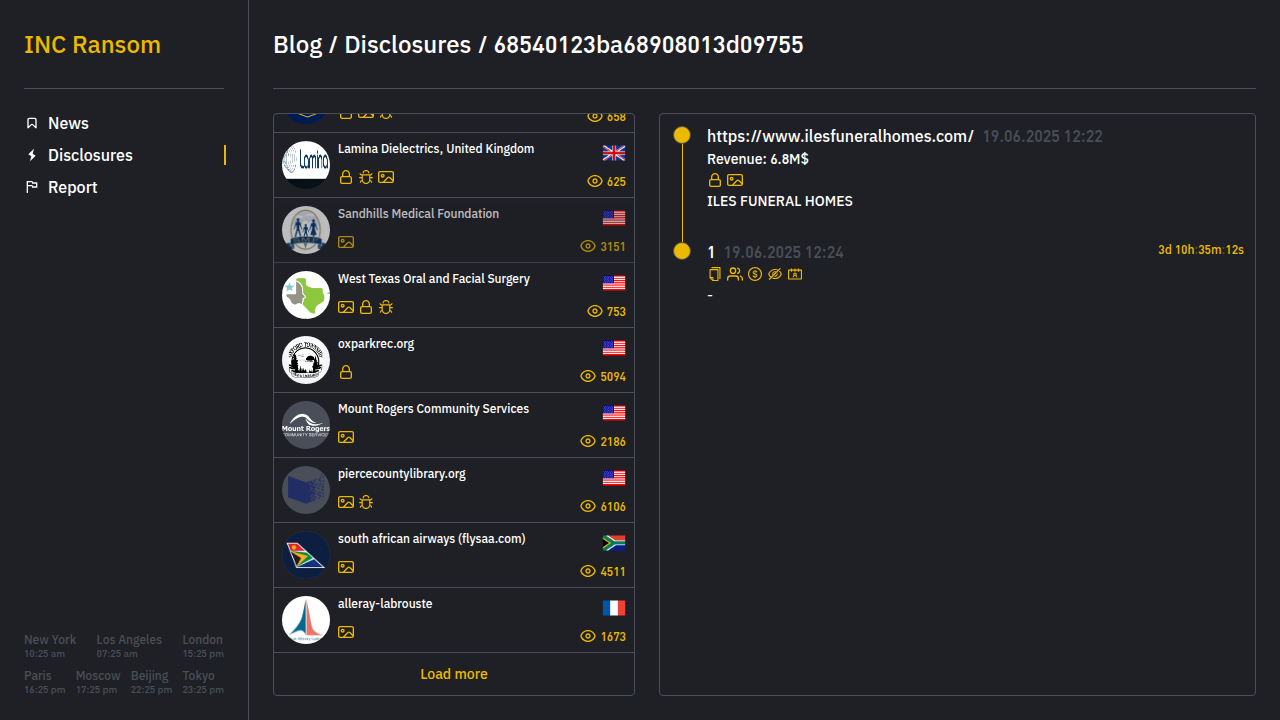Viewport: 1280px width, 720px height.
Task: Click the South African Airways logo
Action: click(306, 555)
